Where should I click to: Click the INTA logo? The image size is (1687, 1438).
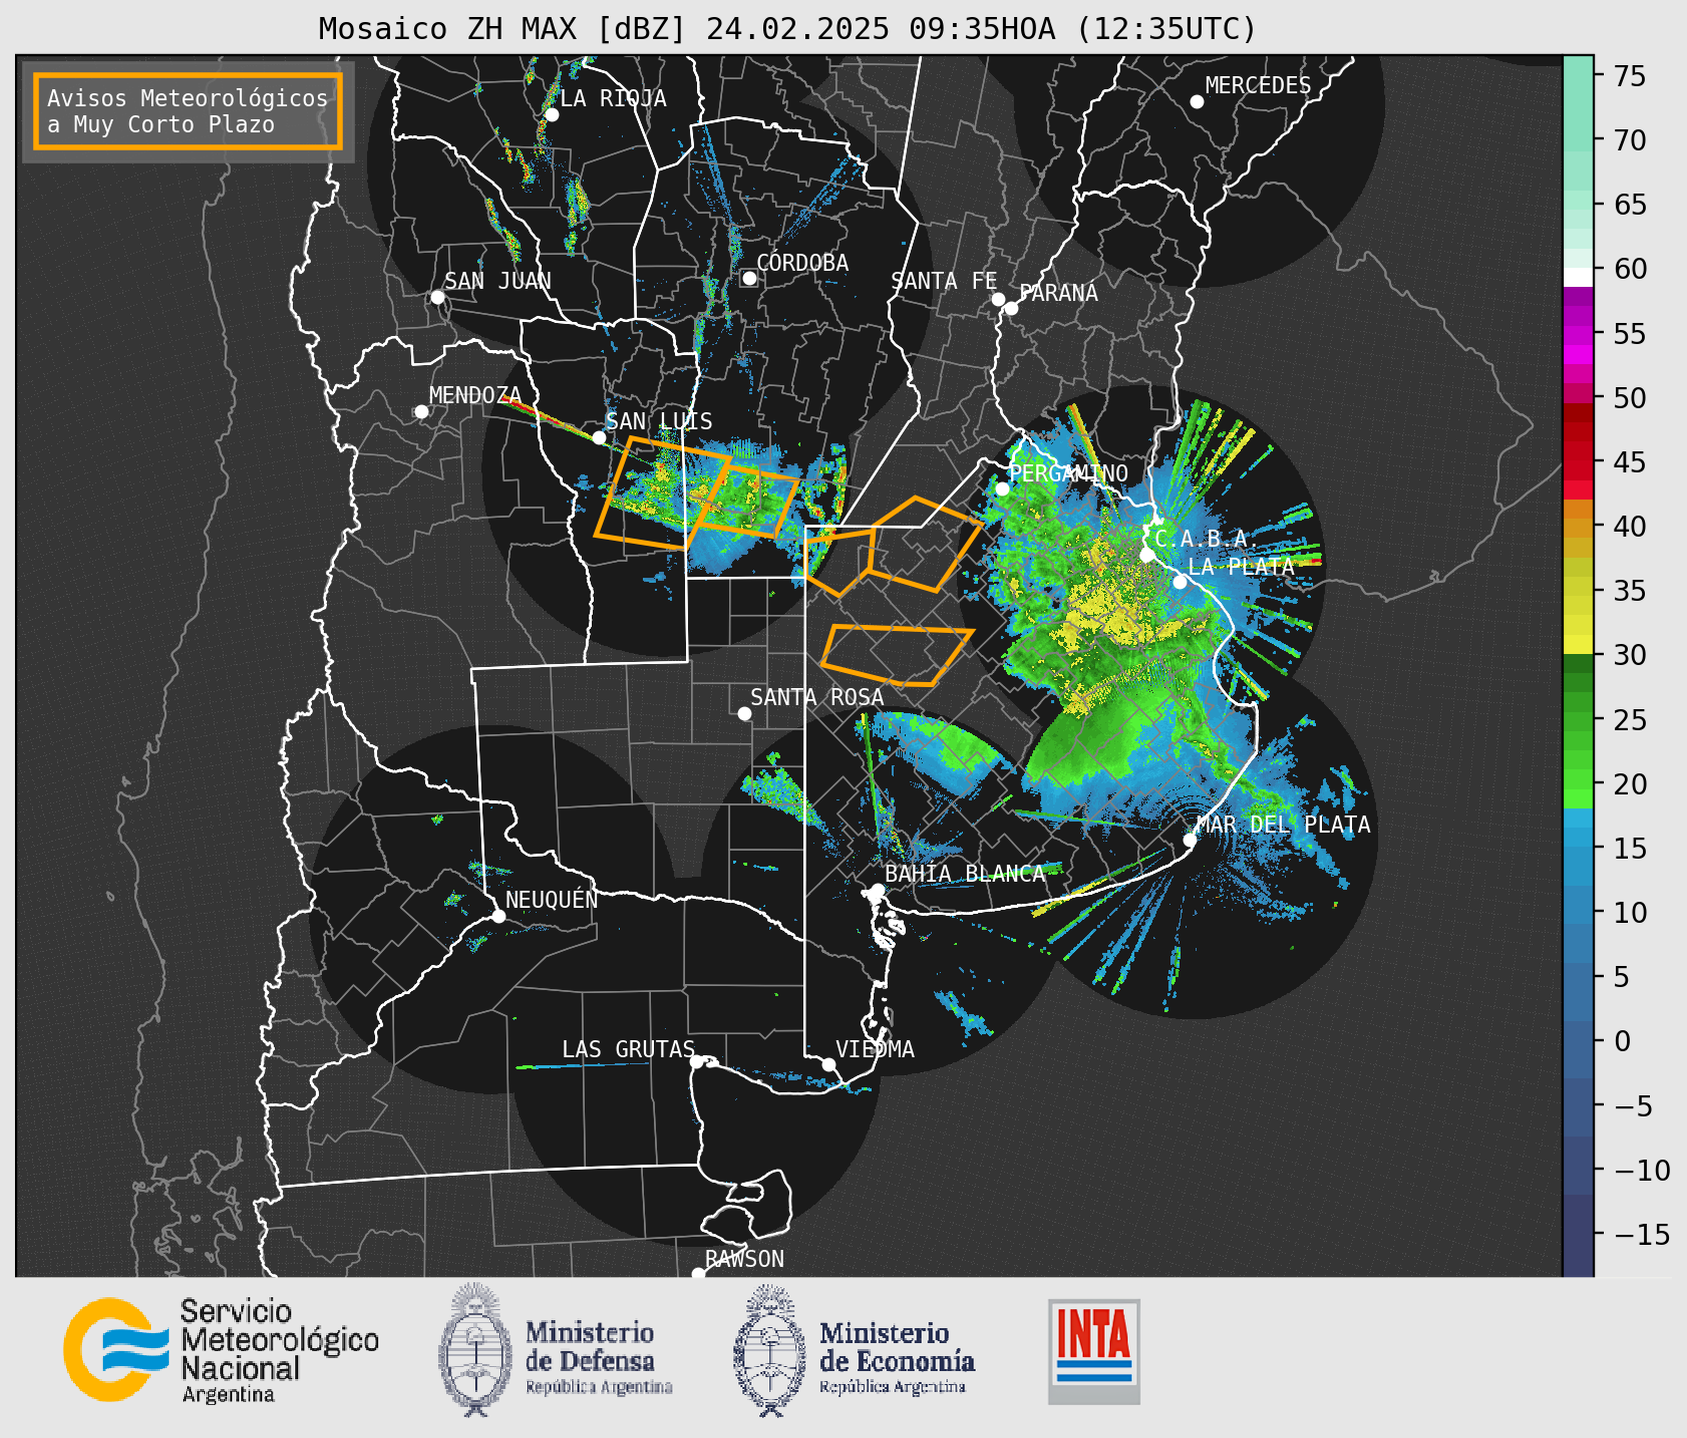(x=1094, y=1351)
